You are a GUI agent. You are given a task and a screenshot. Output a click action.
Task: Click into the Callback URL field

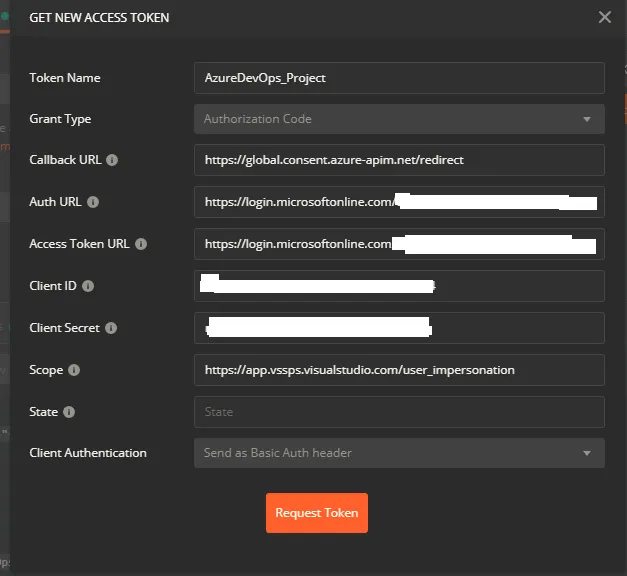398,160
